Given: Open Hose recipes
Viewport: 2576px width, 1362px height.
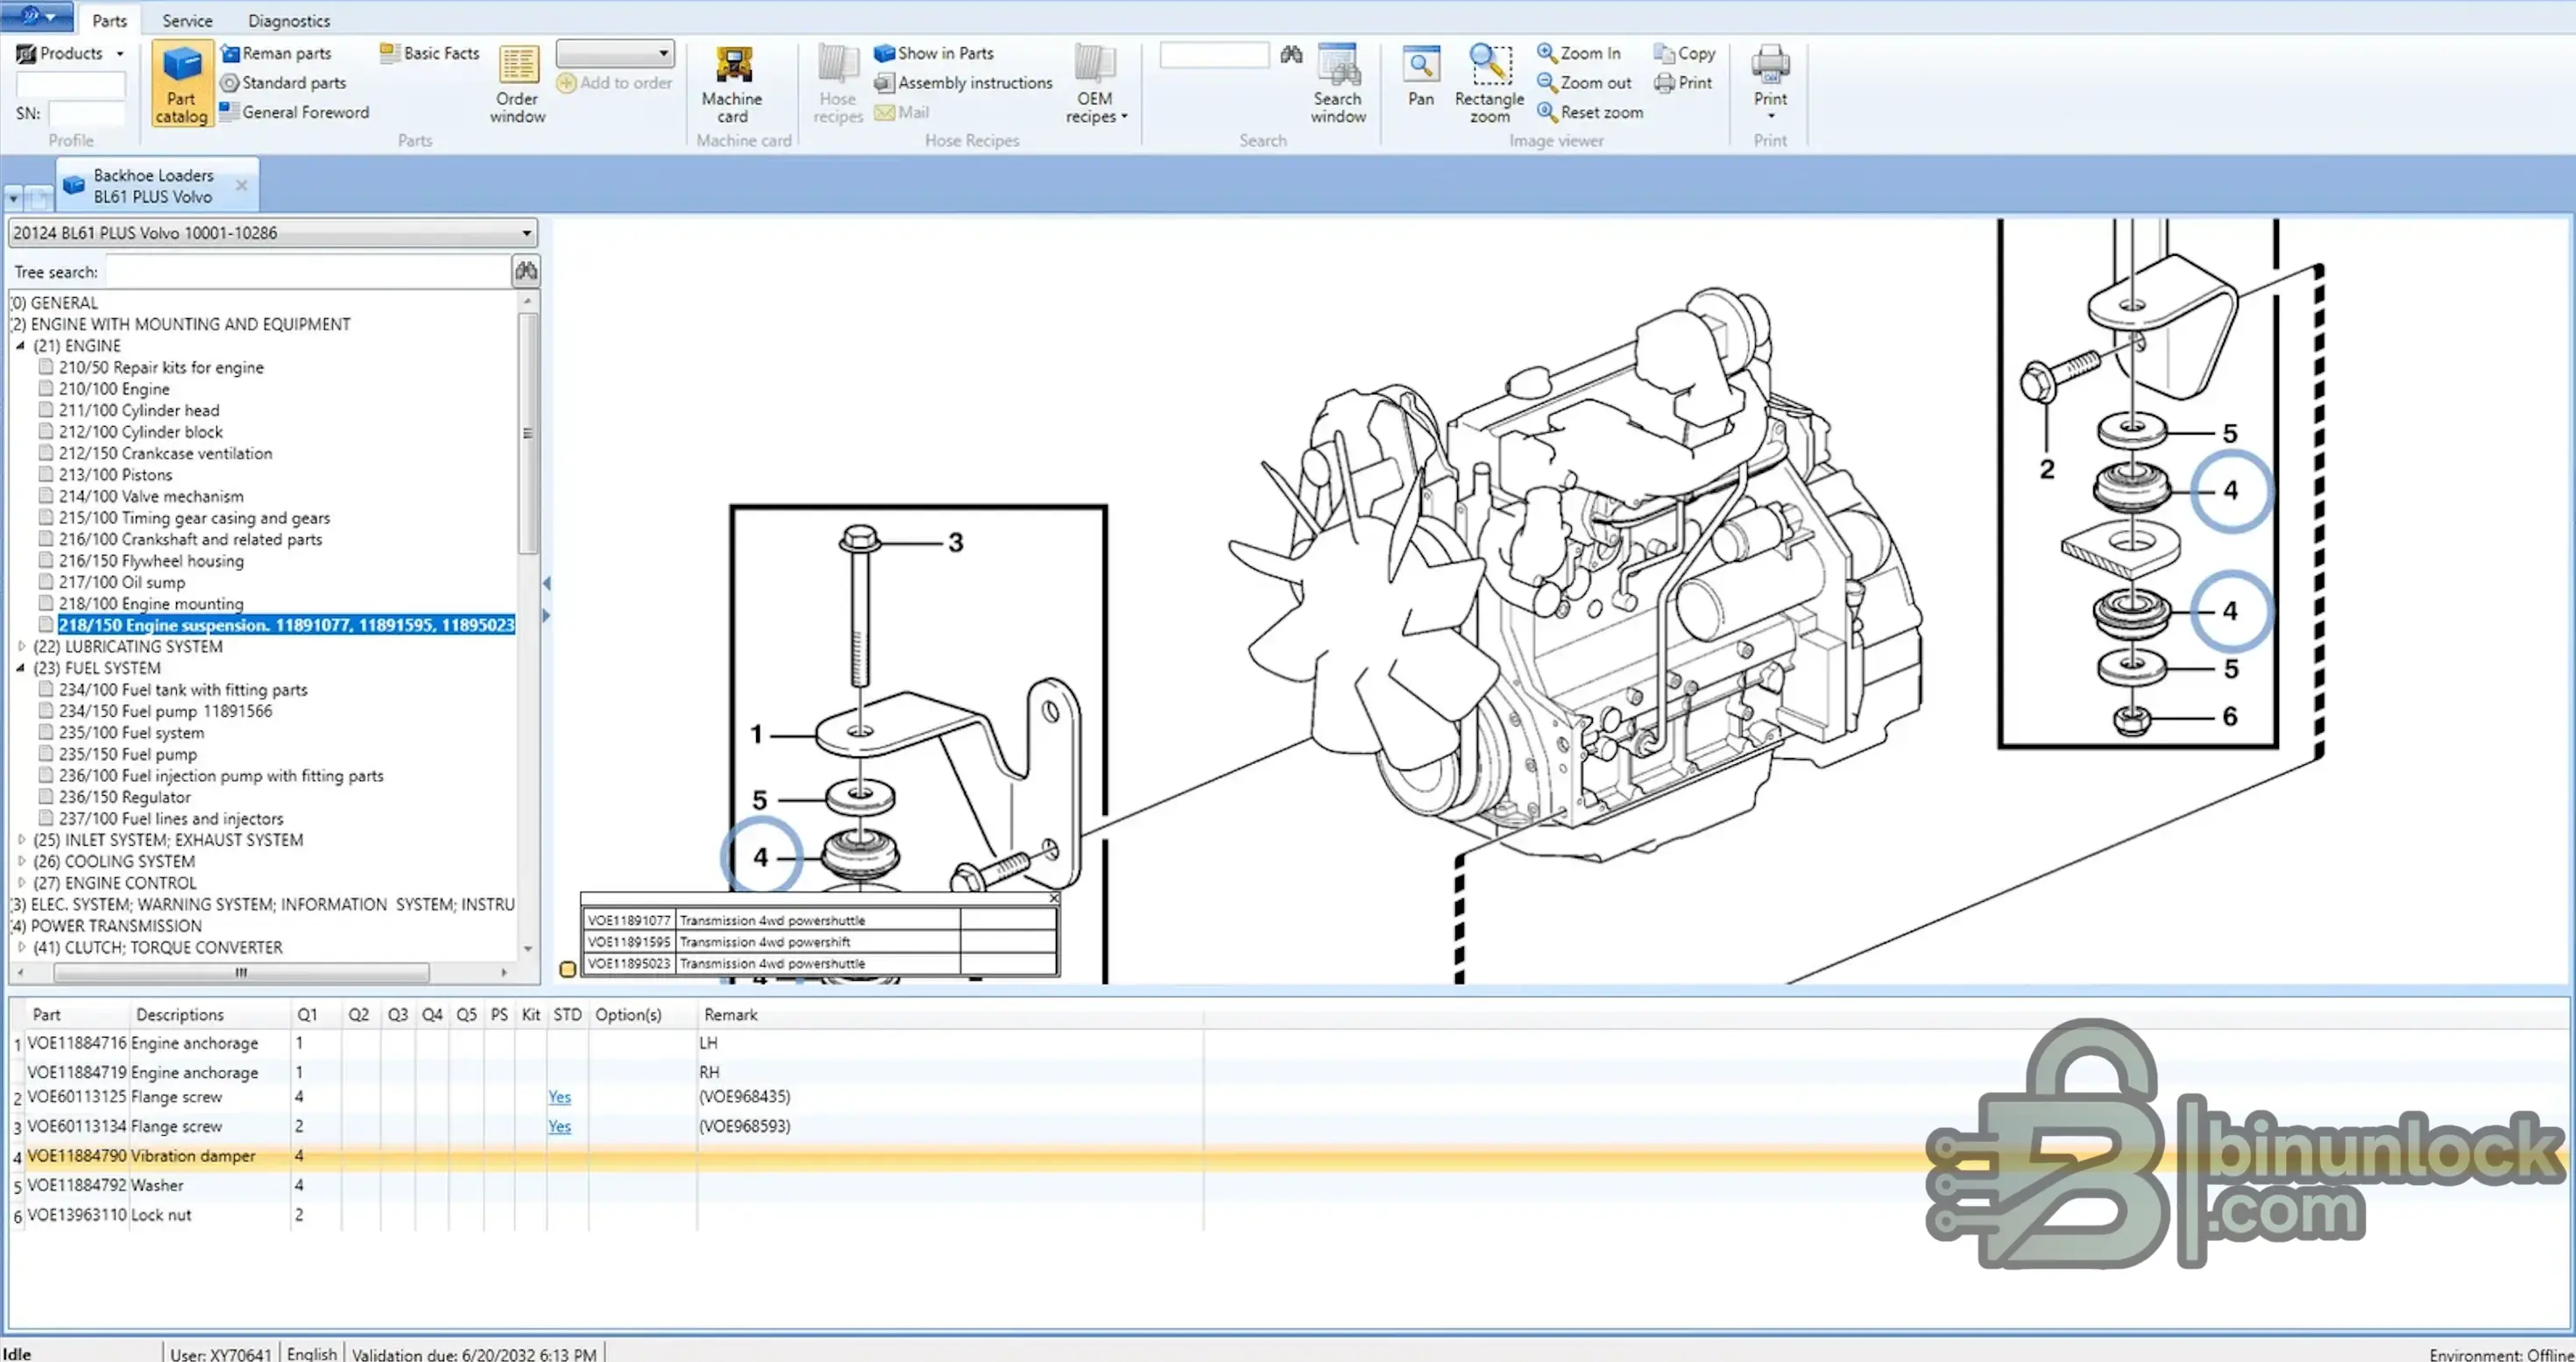Looking at the screenshot, I should point(837,84).
